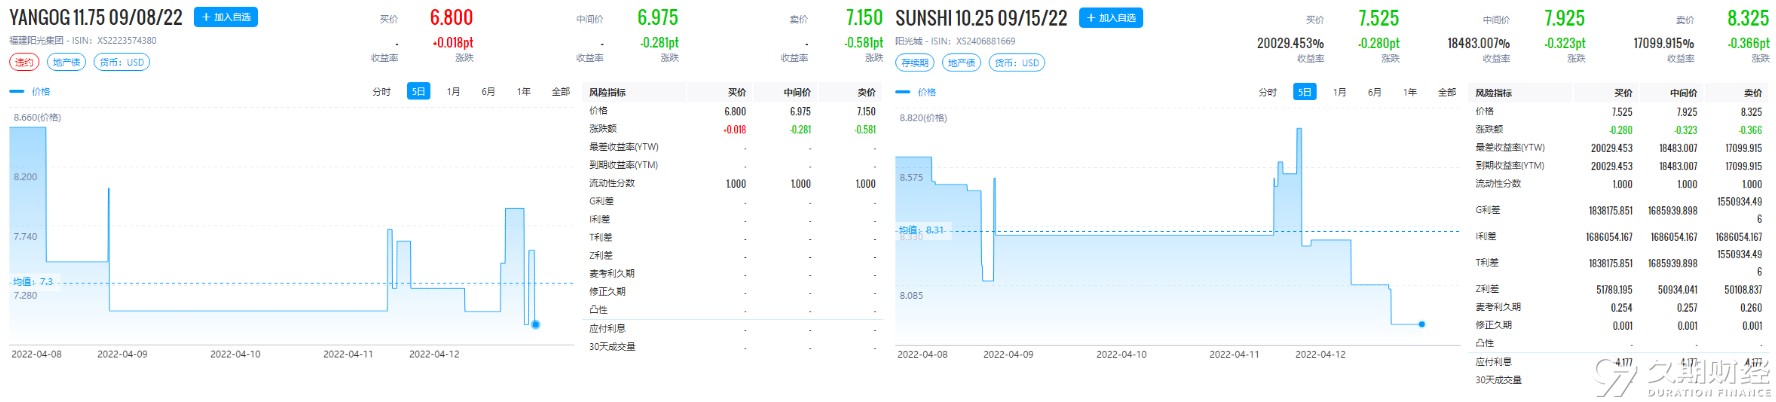Click the 存续期 tag under SUNSHI
1776x402 pixels.
915,63
